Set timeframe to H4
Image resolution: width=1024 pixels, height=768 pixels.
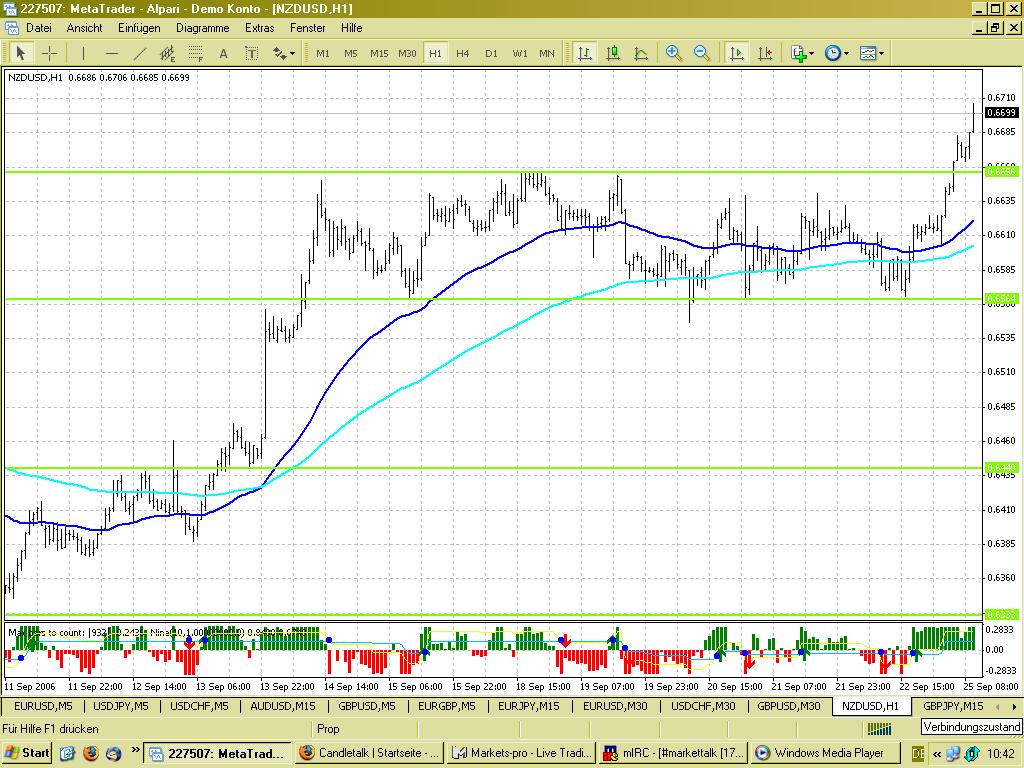click(x=462, y=53)
